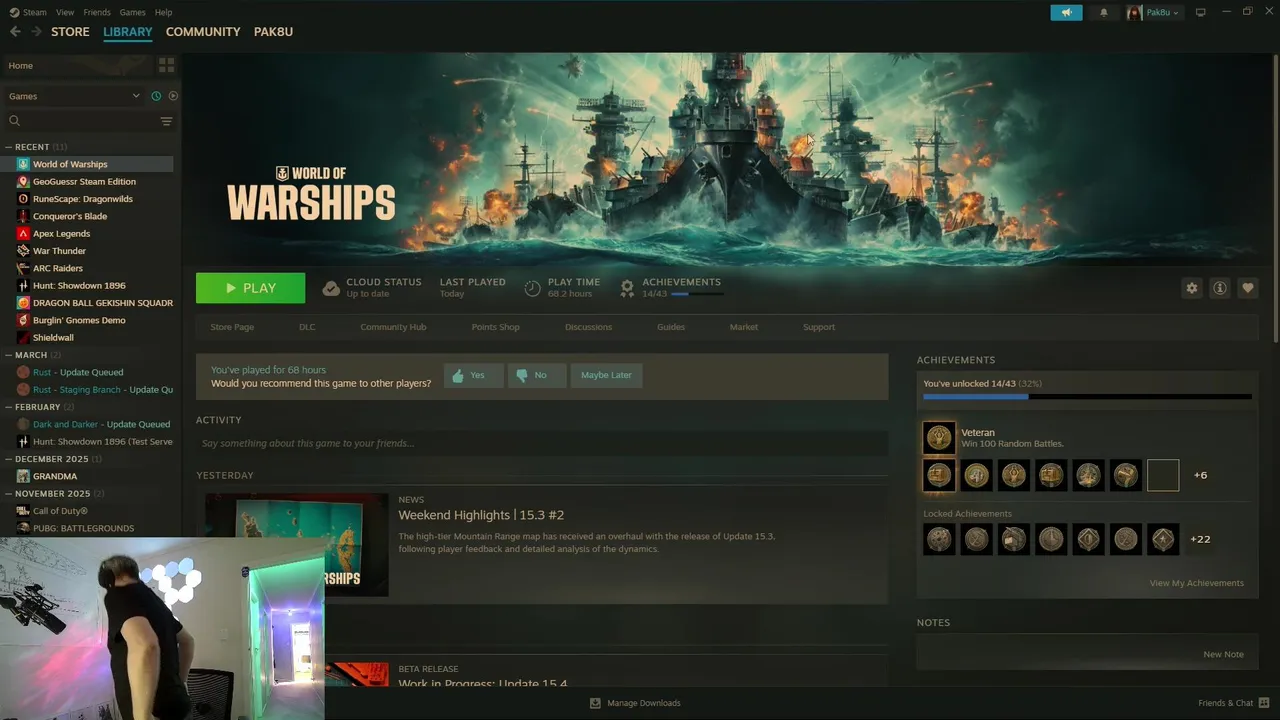1280x720 pixels.
Task: Click the Weekend Highlights news thumbnail
Action: [297, 545]
